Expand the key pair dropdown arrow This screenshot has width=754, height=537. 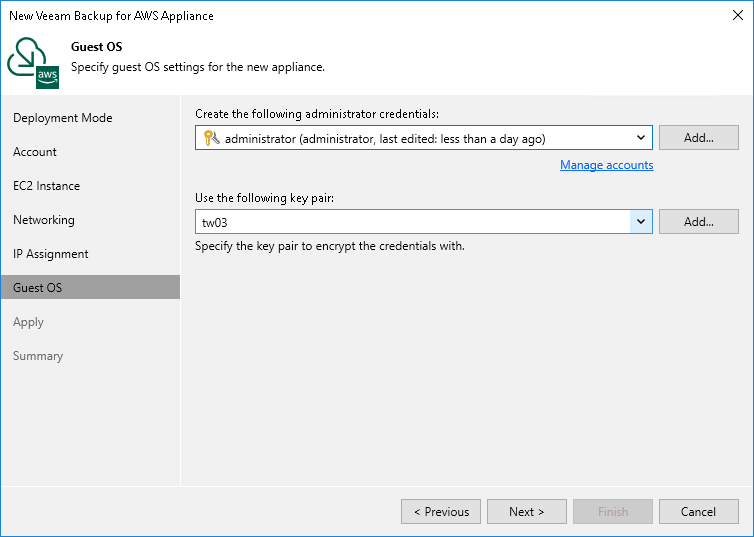click(641, 222)
